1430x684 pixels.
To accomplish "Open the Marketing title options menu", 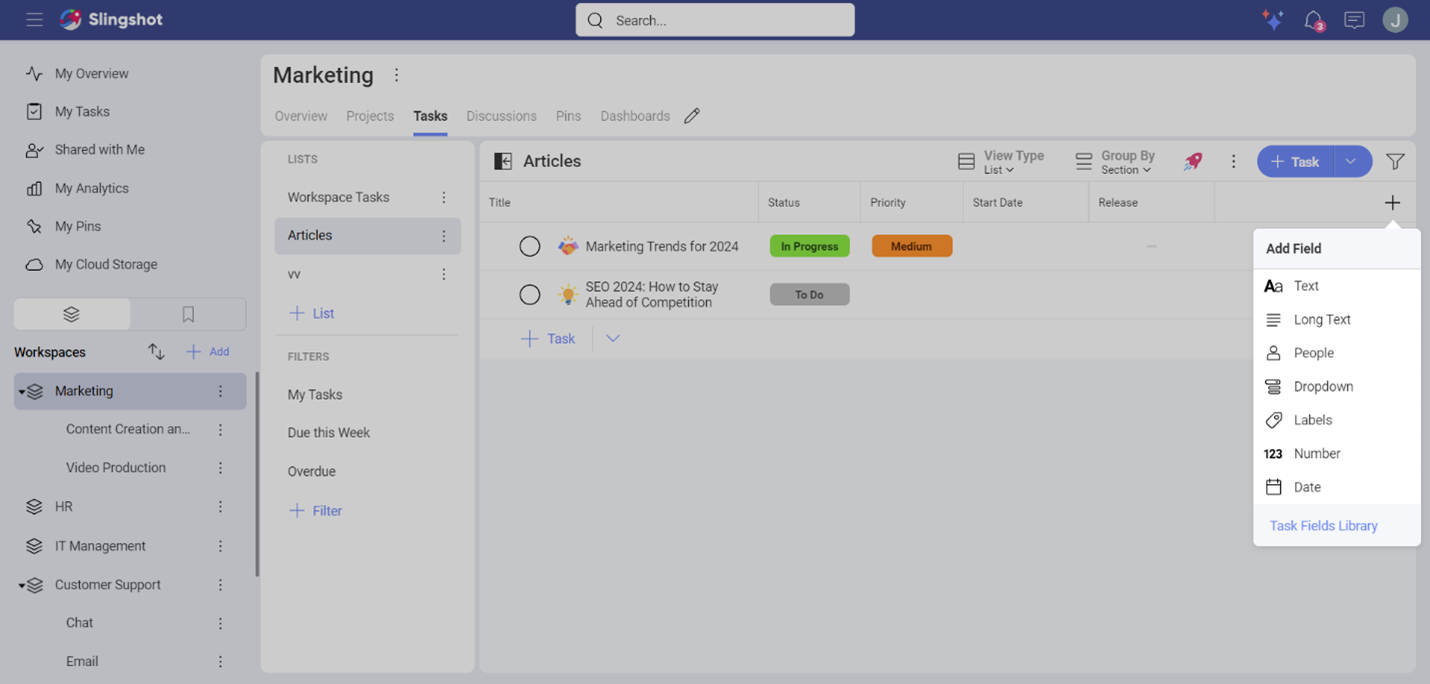I will pyautogui.click(x=397, y=75).
